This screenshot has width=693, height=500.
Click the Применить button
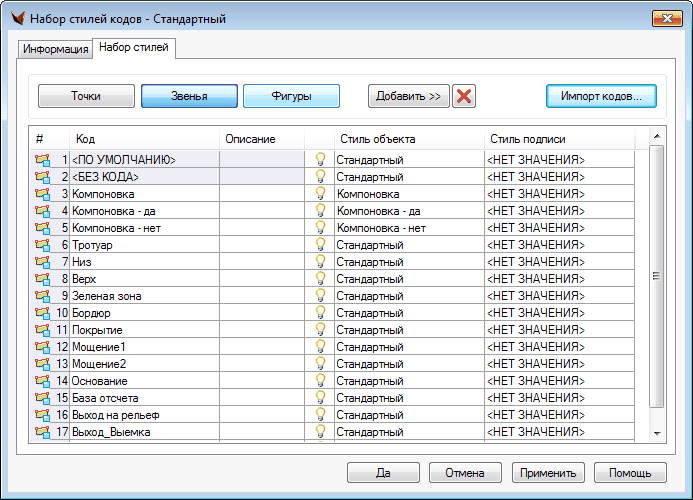pyautogui.click(x=548, y=473)
